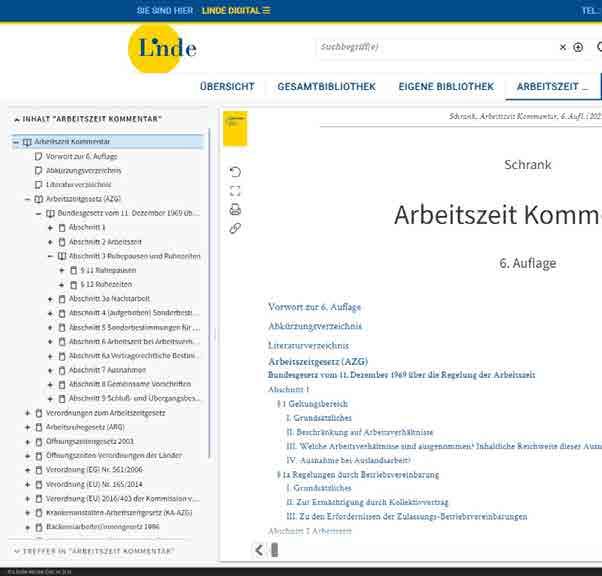This screenshot has width=602, height=576.
Task: Expand Öffnungszeitengesetz 2003 node
Action: point(27,442)
